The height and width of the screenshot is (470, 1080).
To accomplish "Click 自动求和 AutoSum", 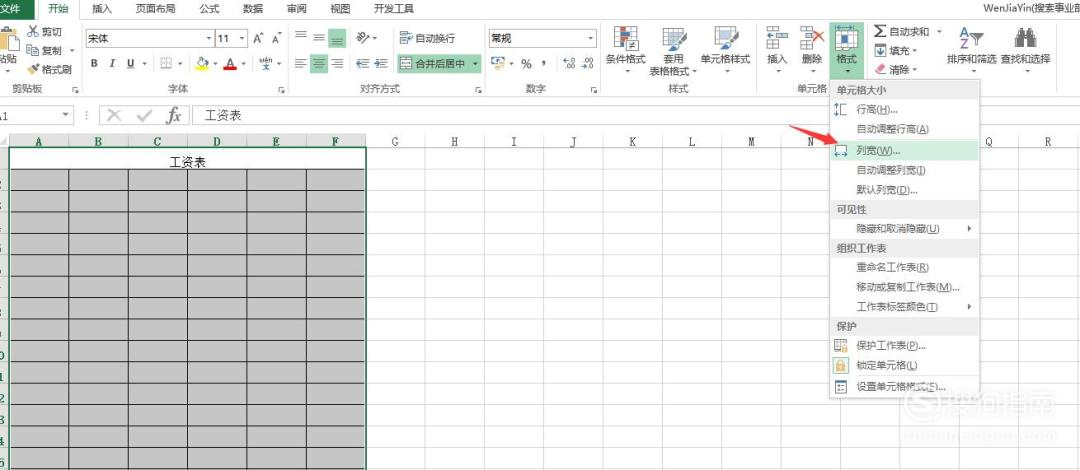I will pyautogui.click(x=902, y=32).
